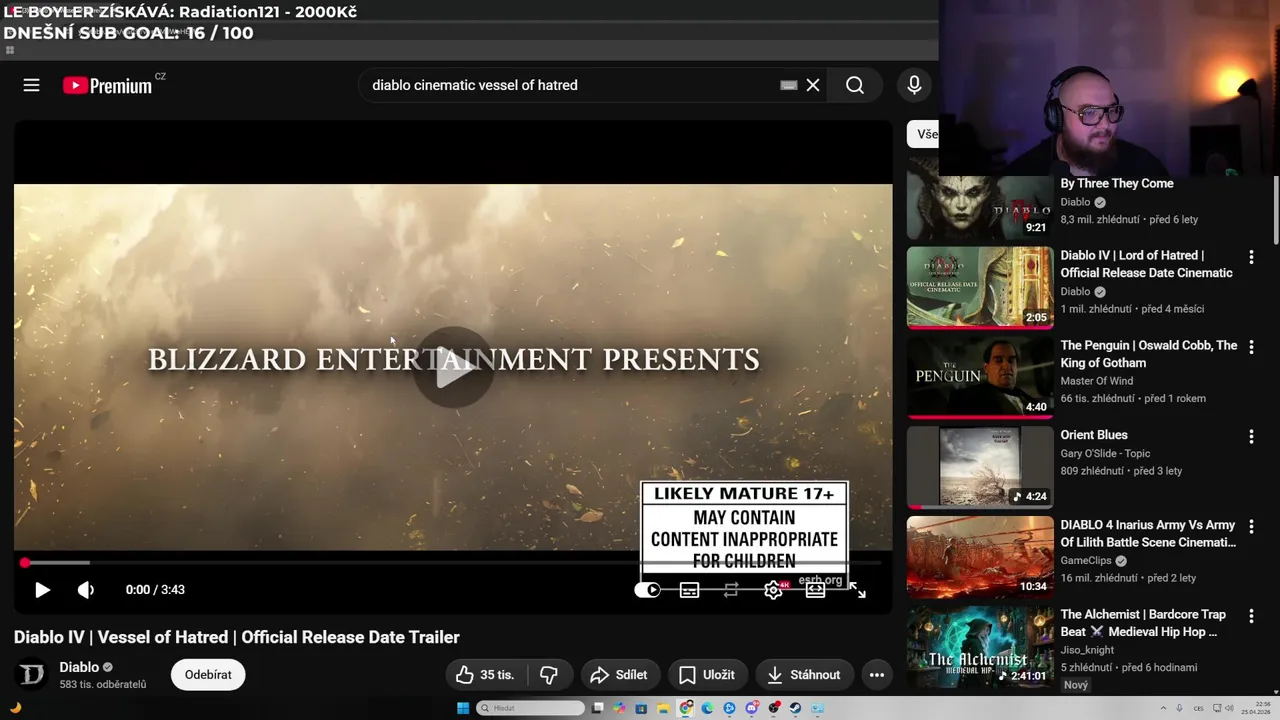This screenshot has width=1280, height=720.
Task: Open player settings gear
Action: tap(773, 590)
